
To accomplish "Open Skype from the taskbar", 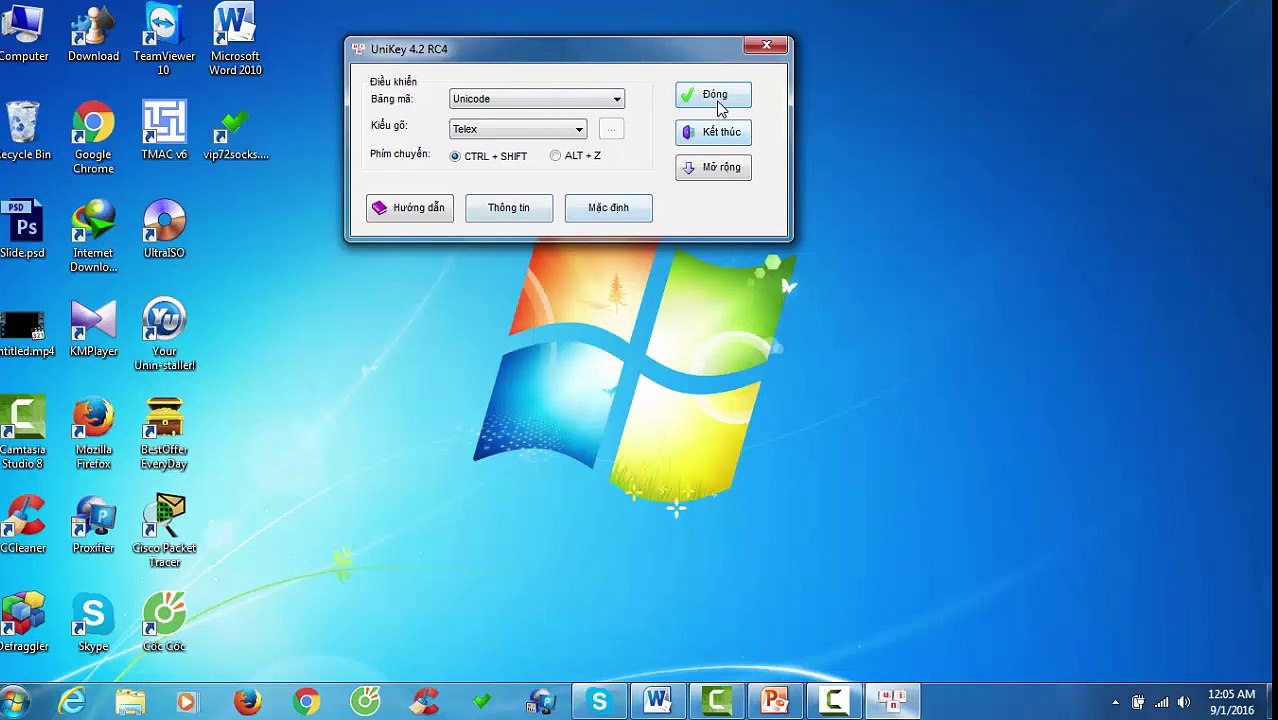I will coord(599,702).
